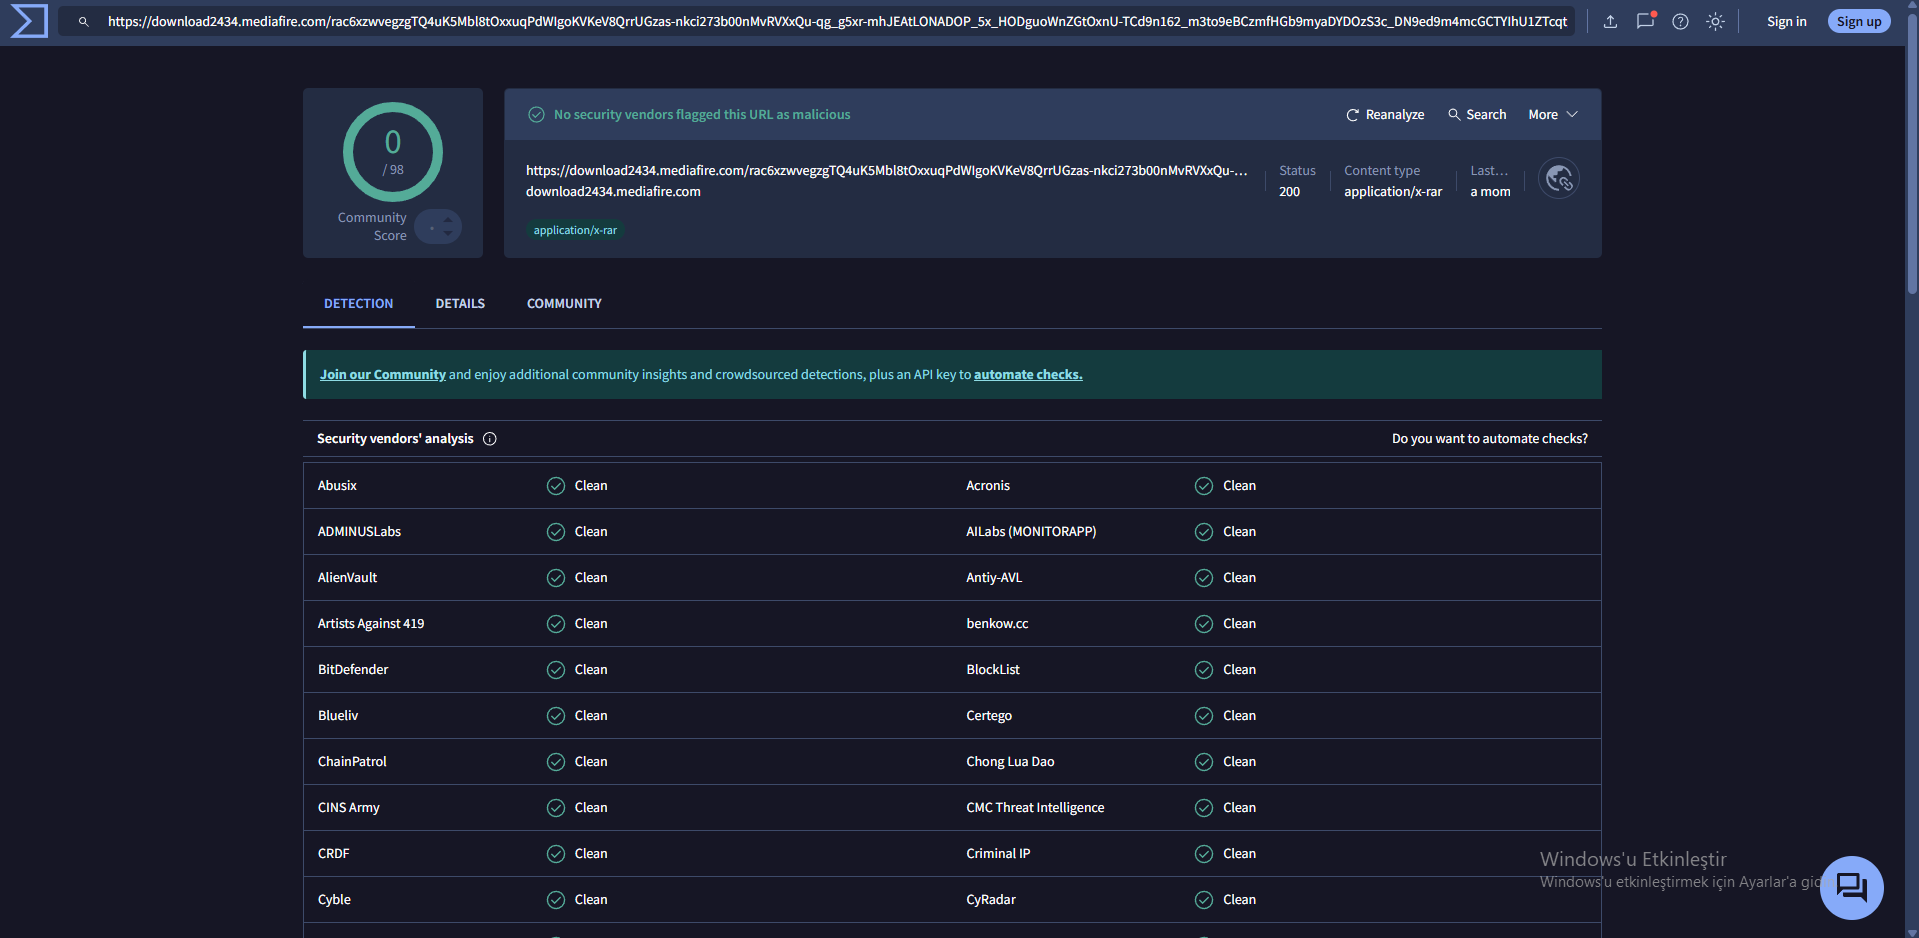Open the notifications icon in the header
1919x938 pixels.
point(1645,21)
